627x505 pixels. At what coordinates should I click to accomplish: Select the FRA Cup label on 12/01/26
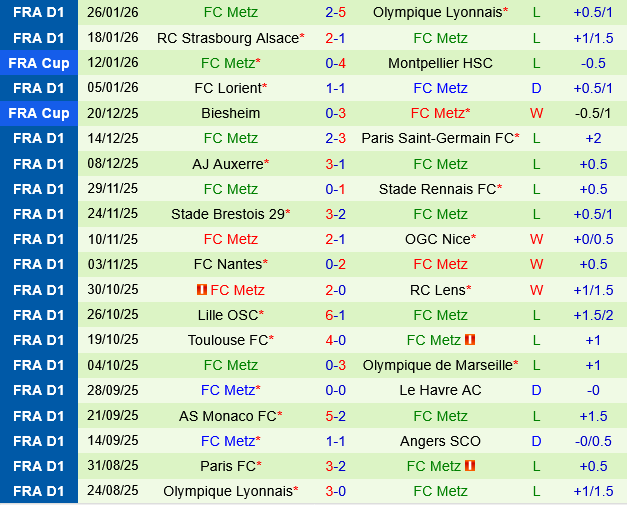click(39, 63)
